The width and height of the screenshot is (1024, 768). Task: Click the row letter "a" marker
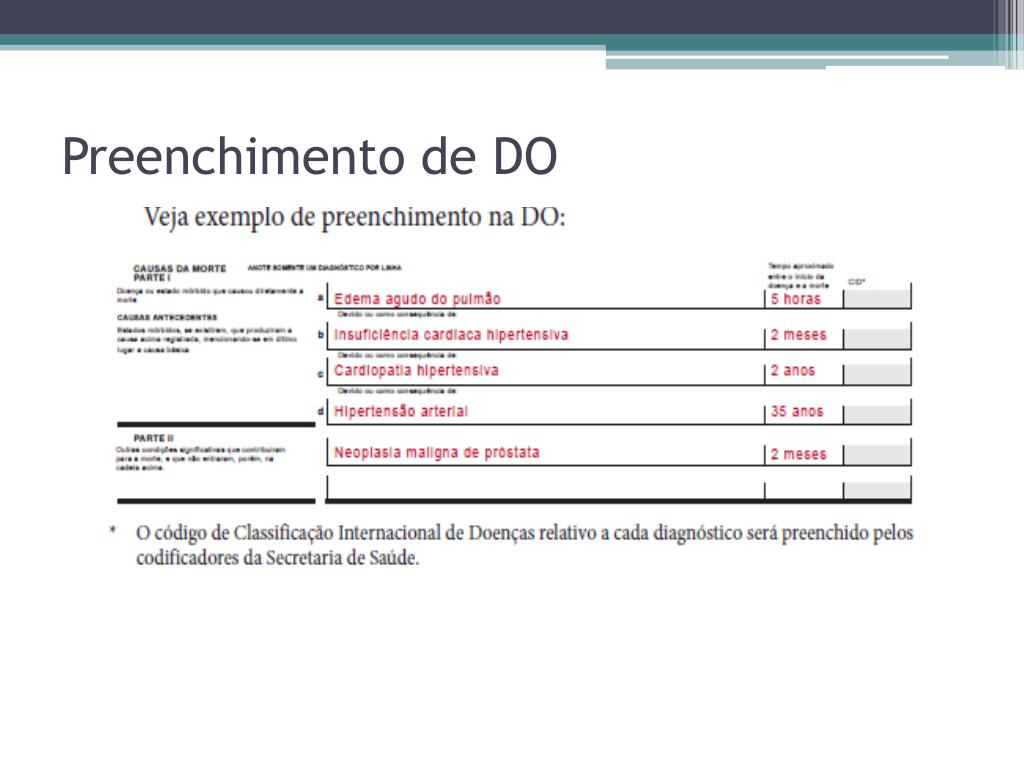tap(320, 298)
